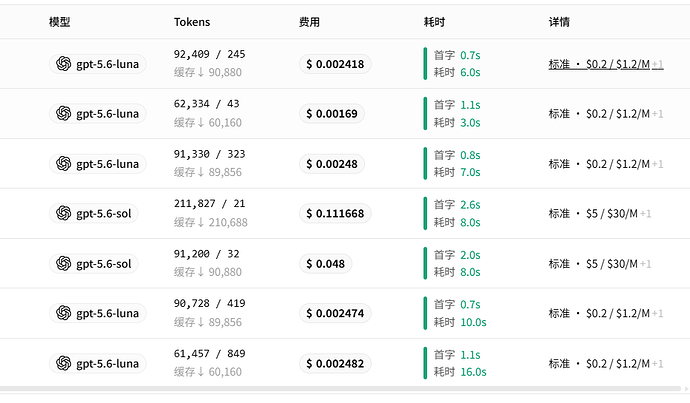The width and height of the screenshot is (690, 403).
Task: Click token count 90,728 / 419
Action: click(209, 304)
